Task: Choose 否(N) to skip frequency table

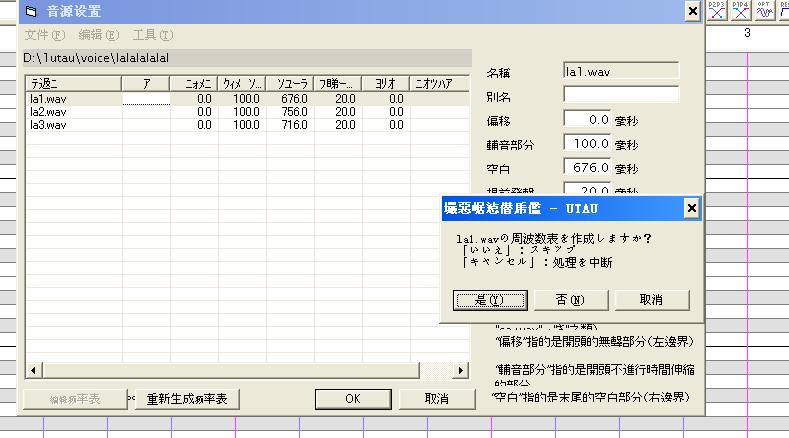Action: tap(571, 300)
